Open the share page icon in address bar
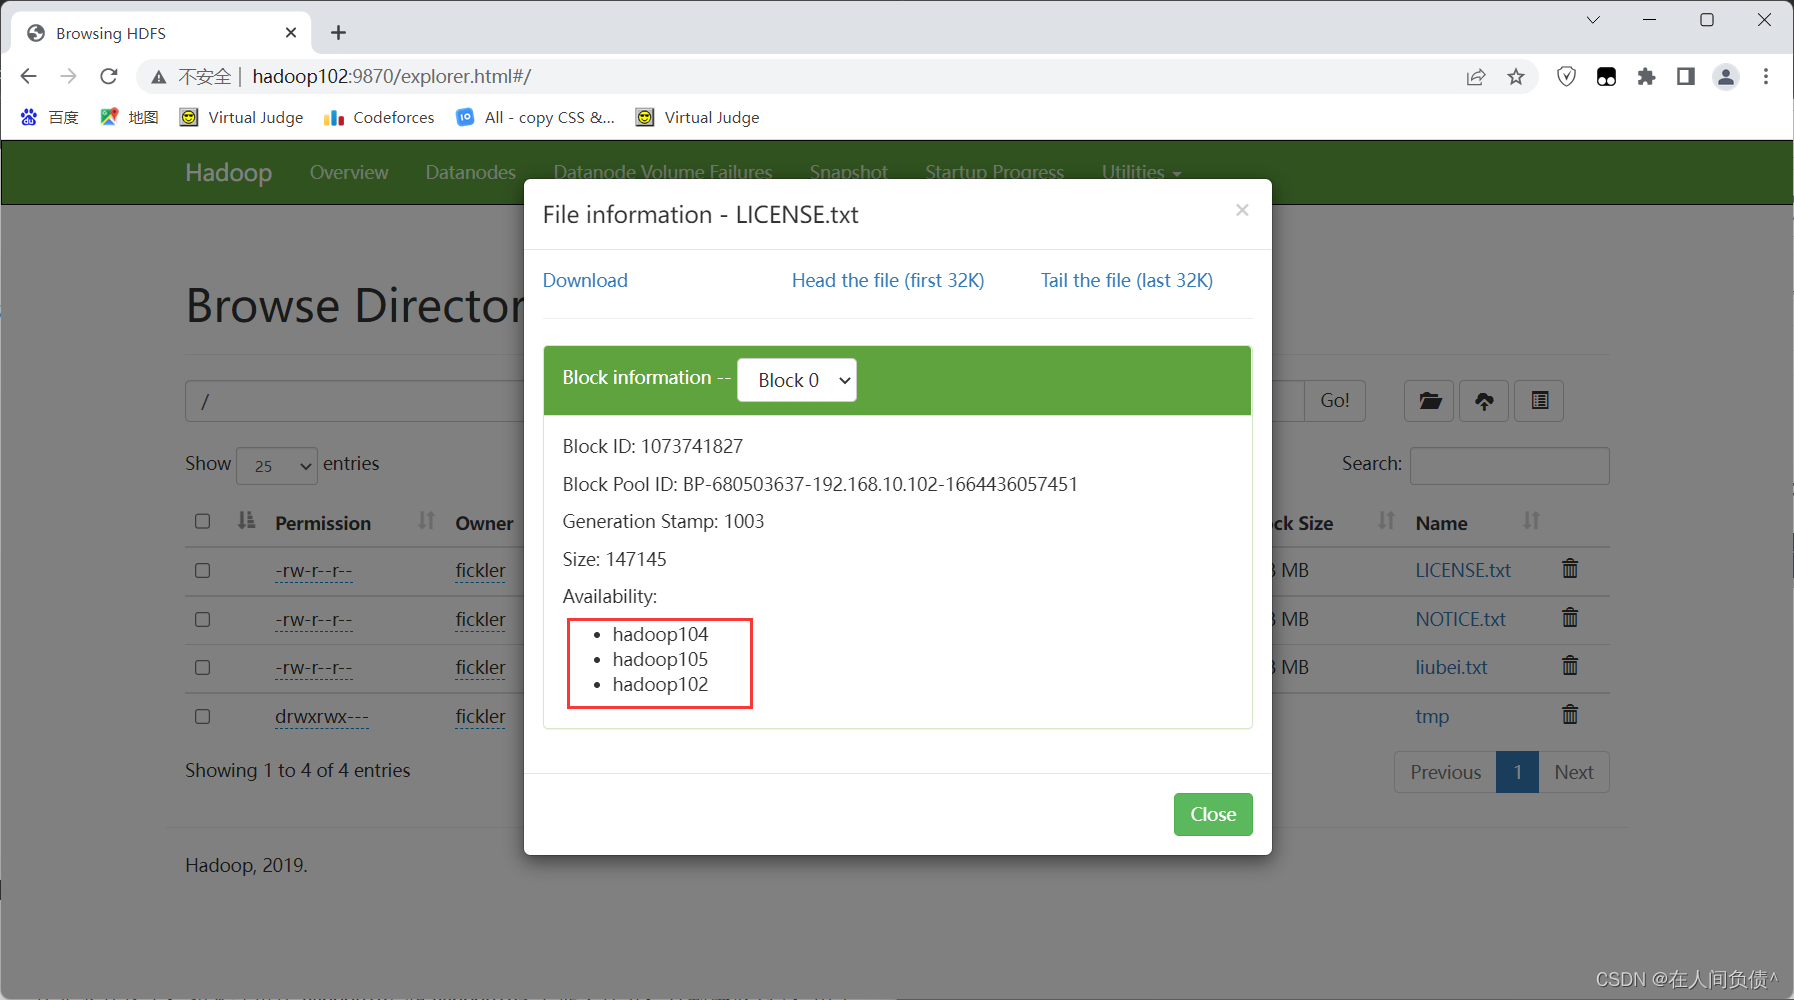 [x=1476, y=77]
